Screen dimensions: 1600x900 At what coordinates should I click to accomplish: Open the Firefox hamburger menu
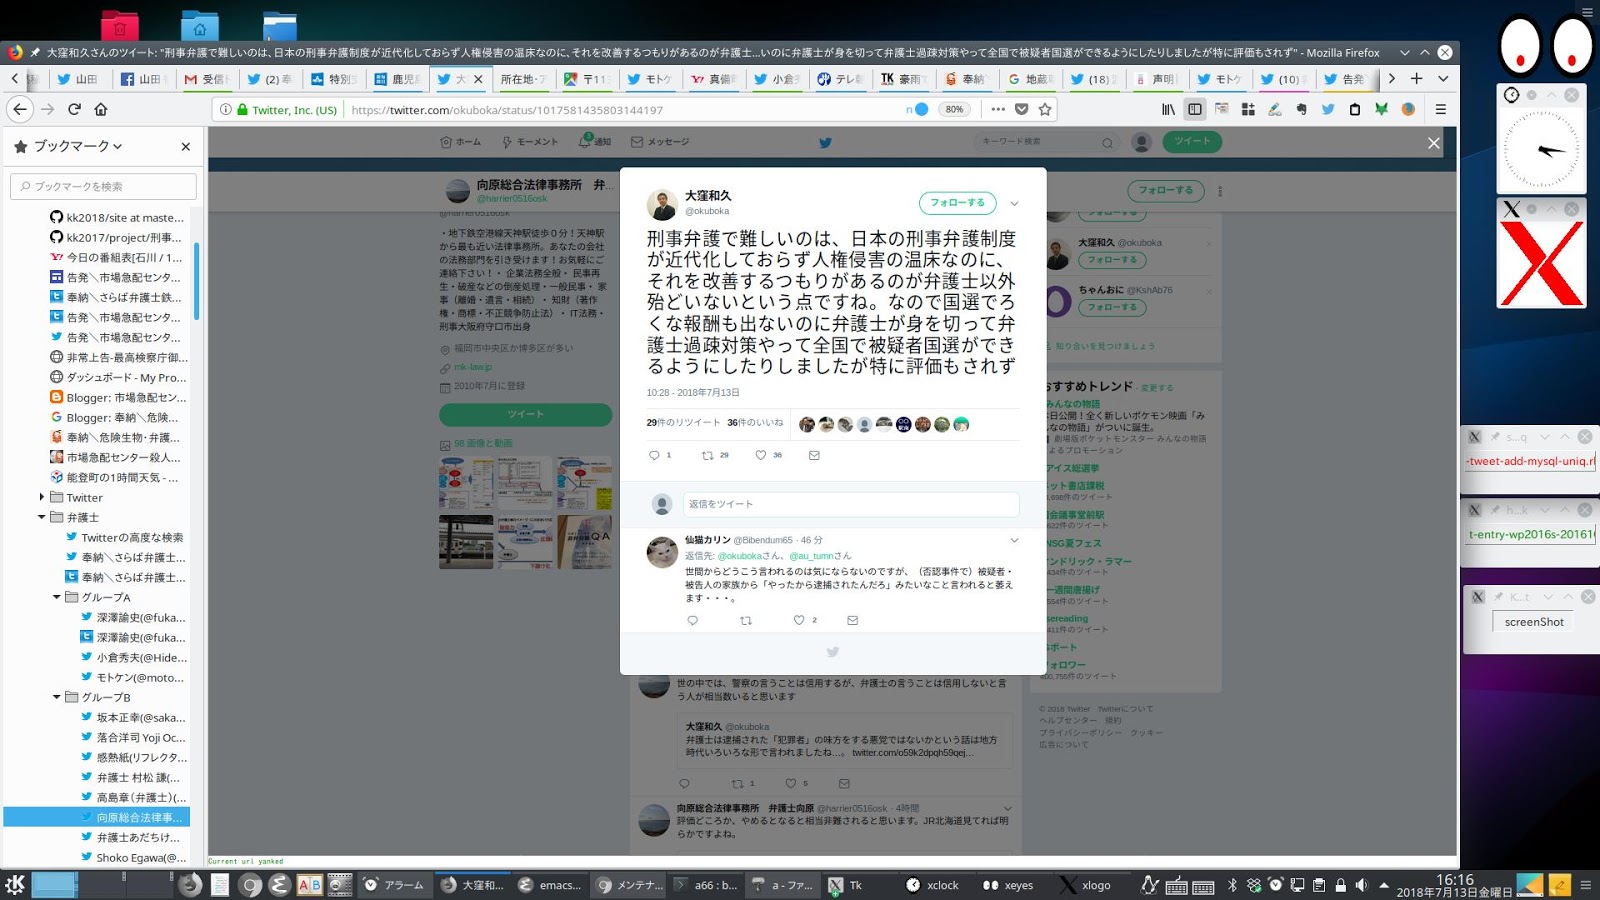[1441, 109]
